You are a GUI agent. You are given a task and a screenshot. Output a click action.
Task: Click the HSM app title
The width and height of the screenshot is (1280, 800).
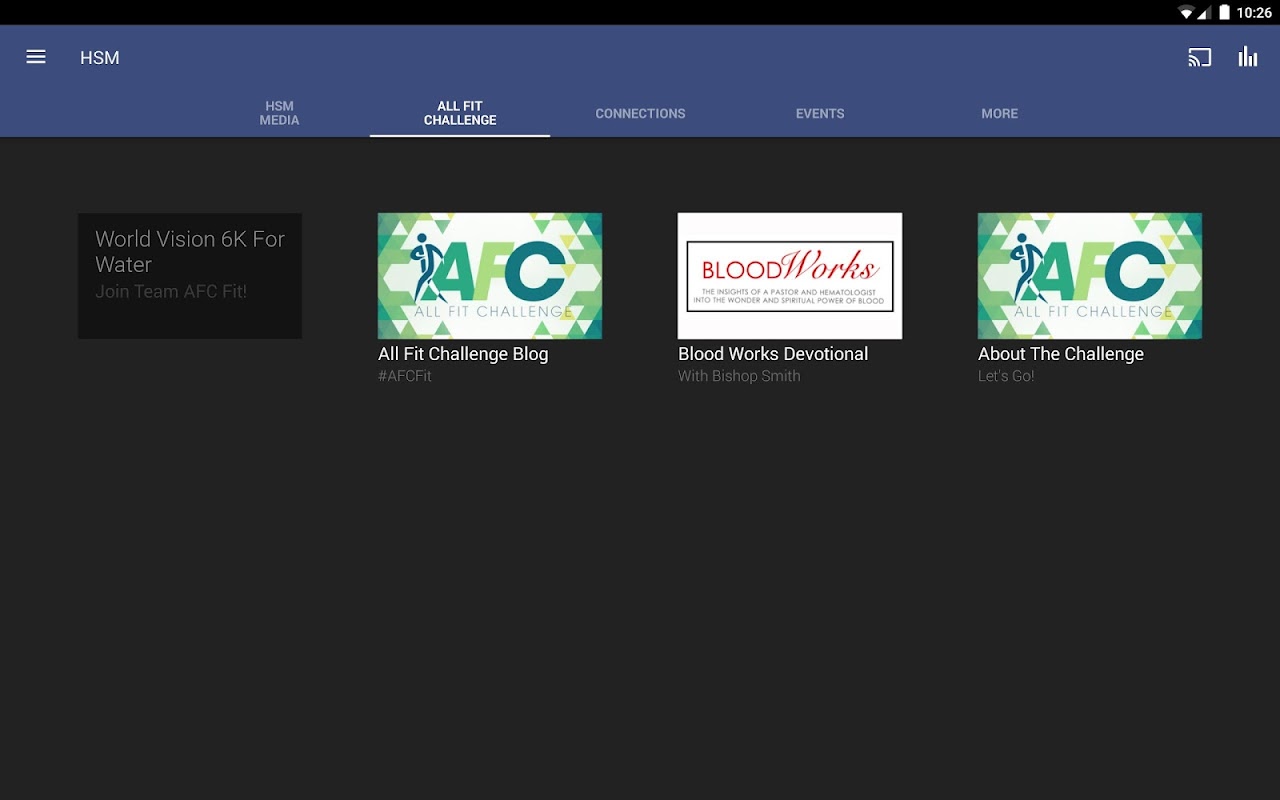coord(100,58)
